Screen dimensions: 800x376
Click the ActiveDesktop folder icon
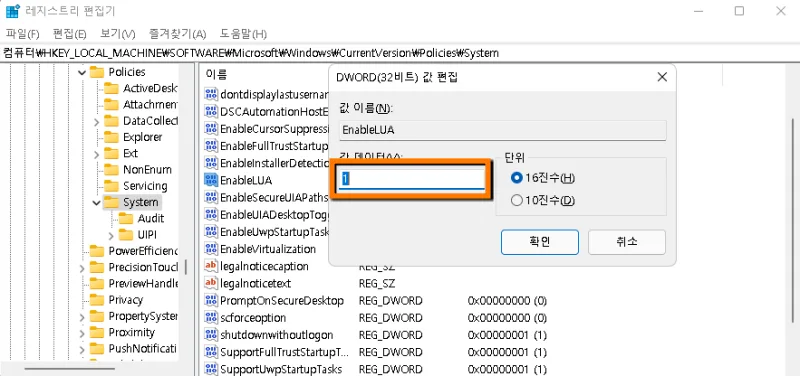click(x=111, y=88)
